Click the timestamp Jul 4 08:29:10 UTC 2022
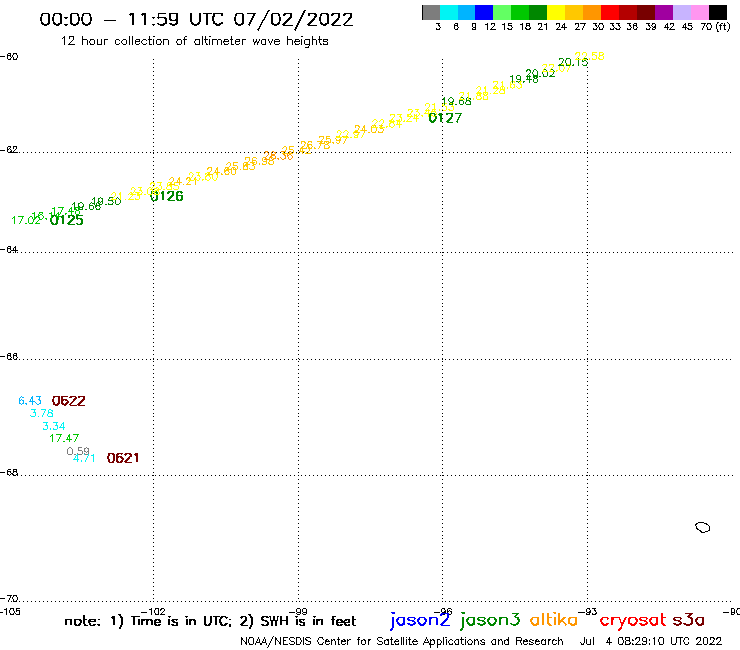 [x=651, y=642]
